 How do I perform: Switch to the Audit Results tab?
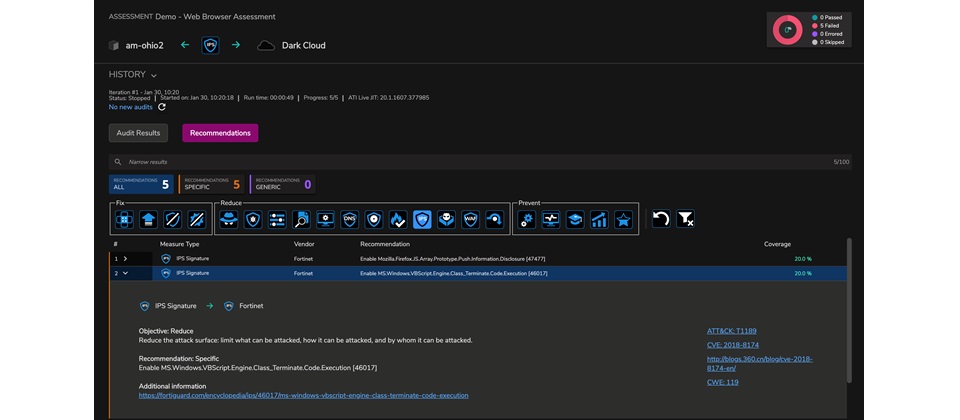138,133
